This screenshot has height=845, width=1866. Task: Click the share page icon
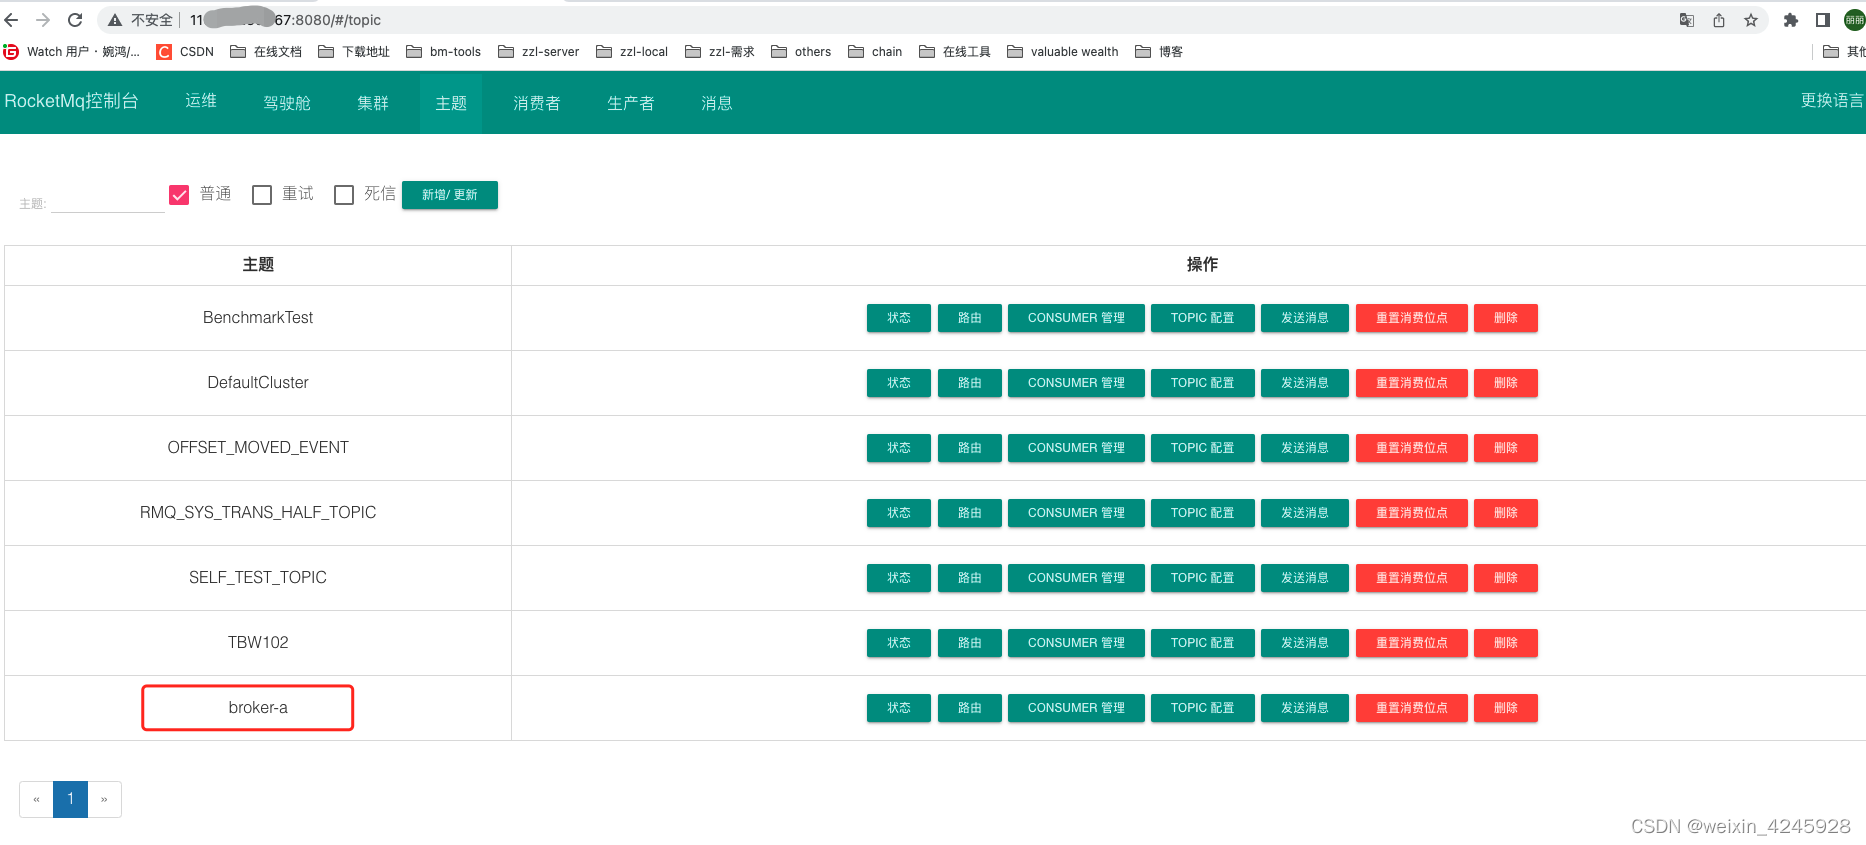1719,20
